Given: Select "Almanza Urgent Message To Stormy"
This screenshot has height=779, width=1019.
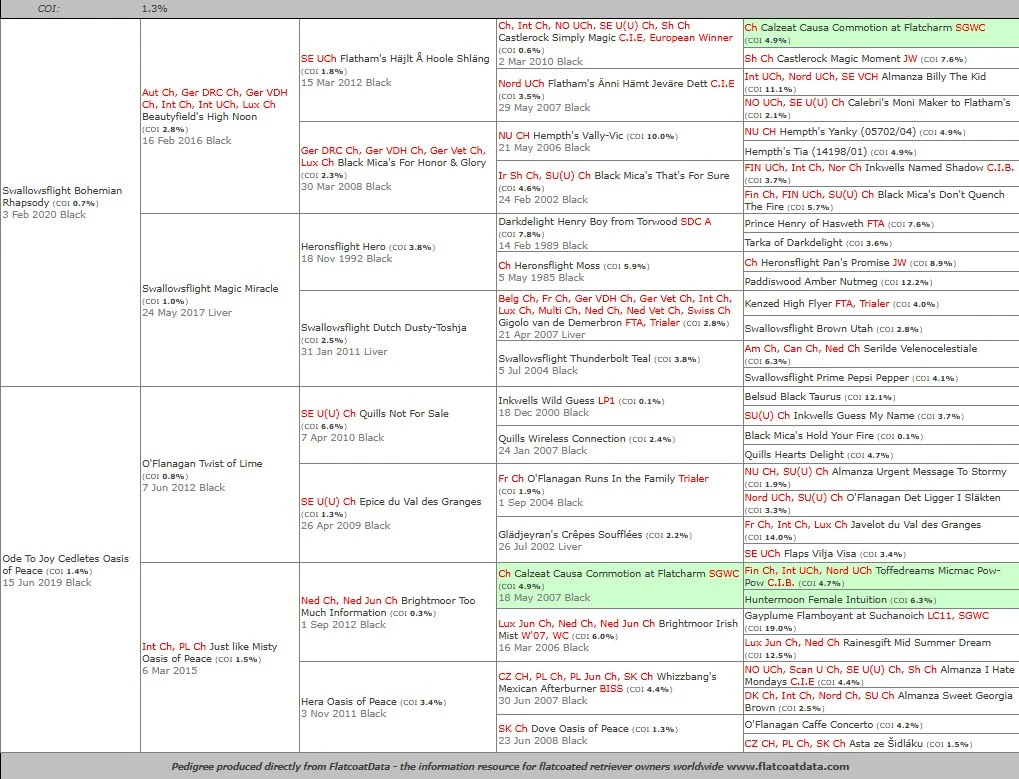Looking at the screenshot, I should pyautogui.click(x=919, y=472).
